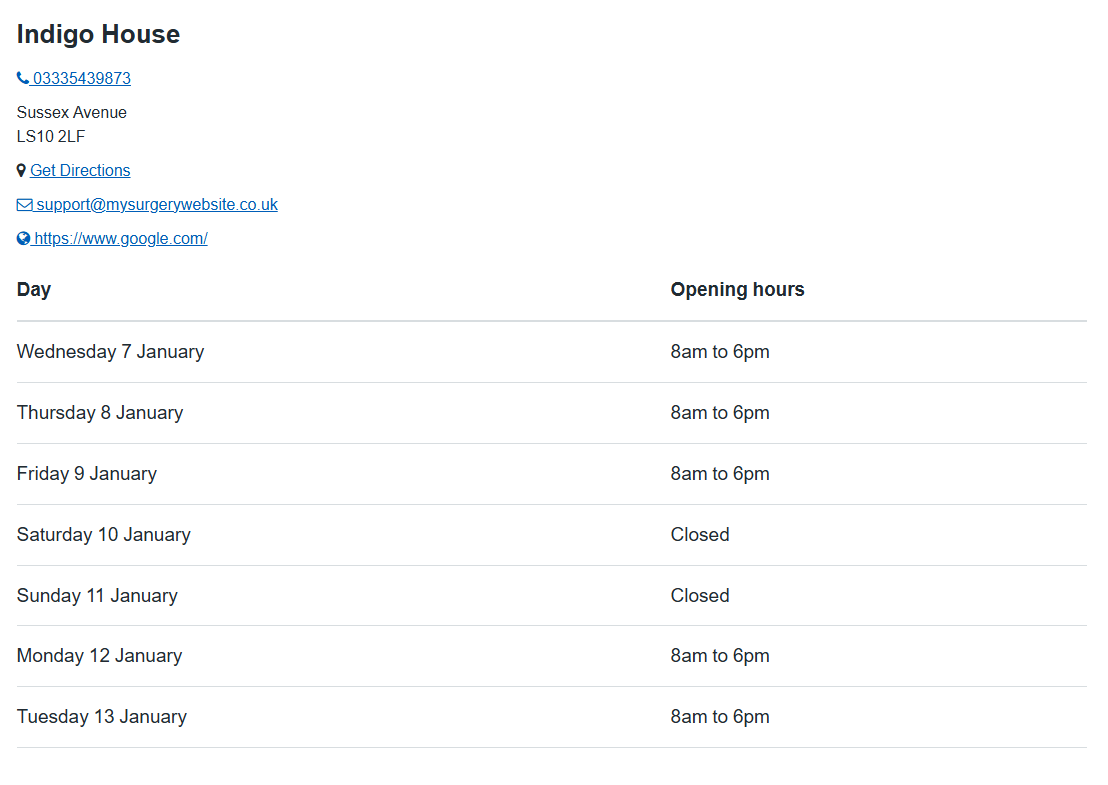1108x785 pixels.
Task: Click Closed status for Saturday 10 January
Action: [700, 535]
